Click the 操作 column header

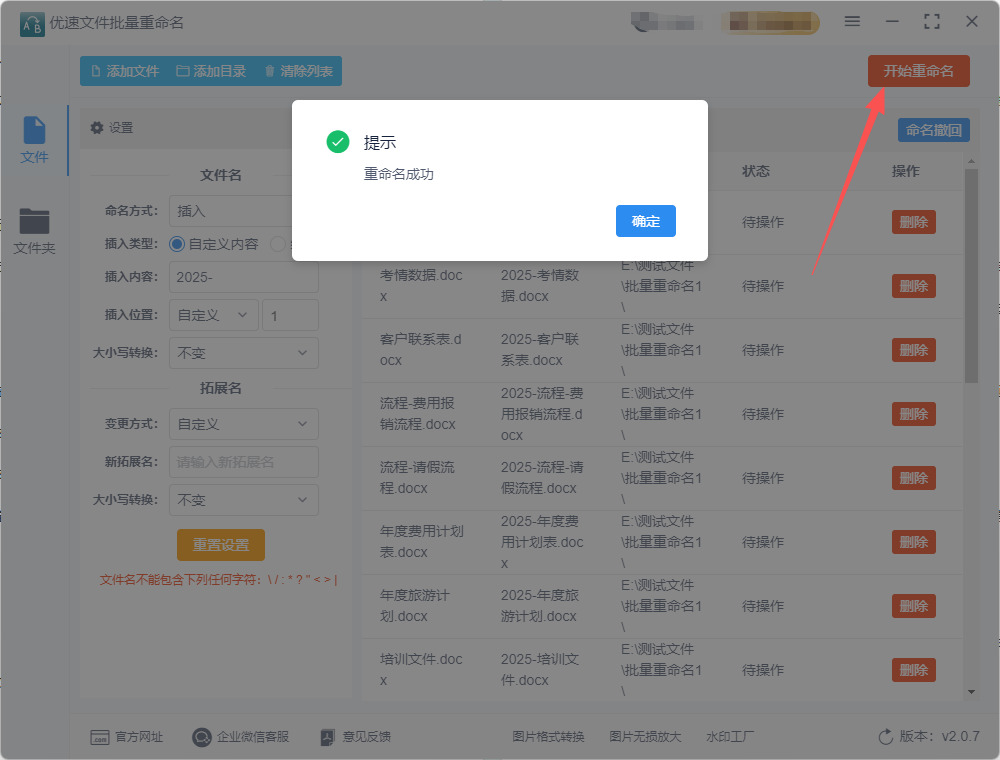[906, 171]
